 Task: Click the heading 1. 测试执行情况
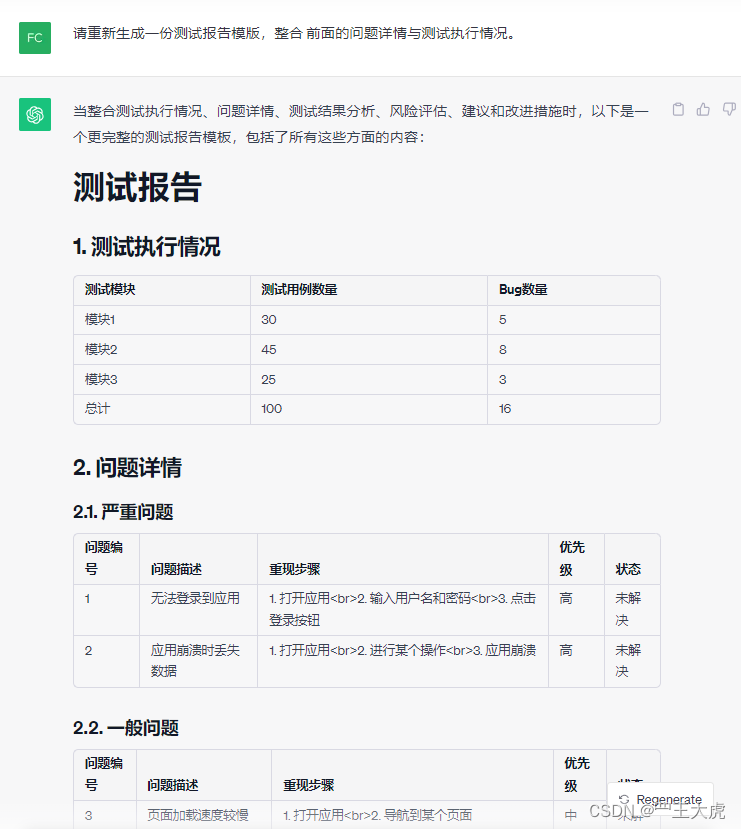coord(147,247)
